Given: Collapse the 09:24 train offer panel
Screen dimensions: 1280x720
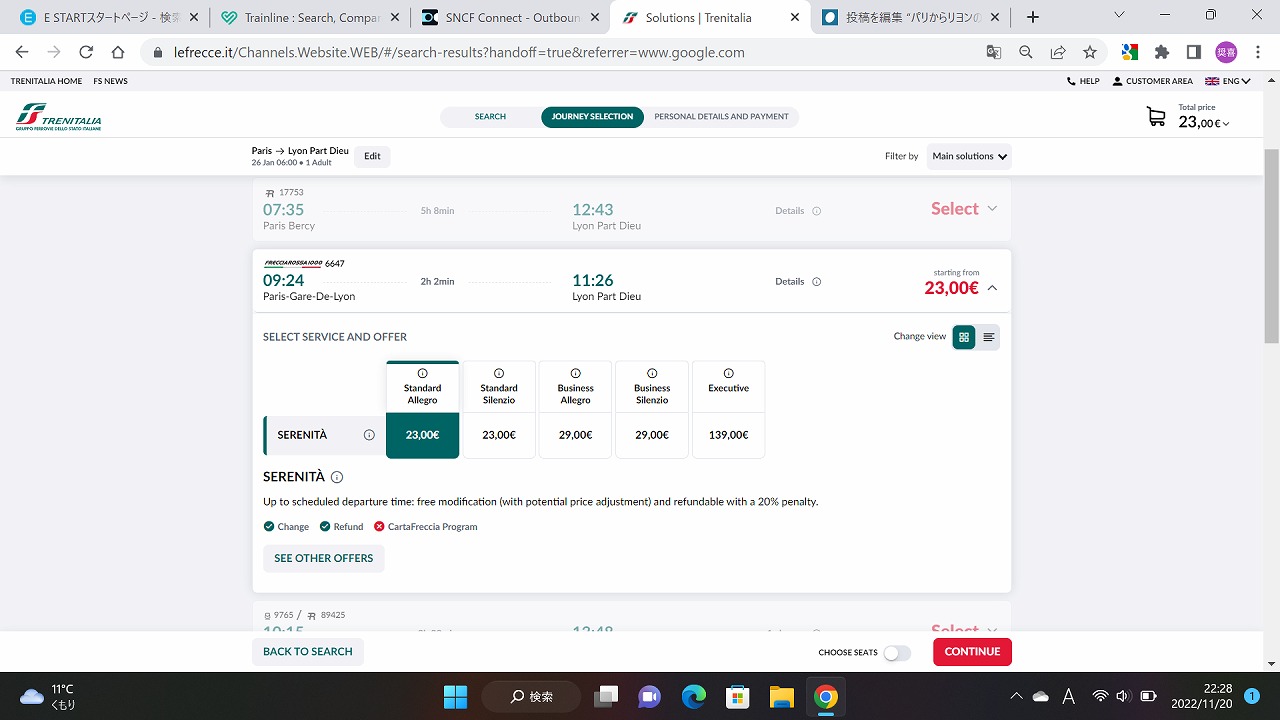Looking at the screenshot, I should pyautogui.click(x=992, y=288).
